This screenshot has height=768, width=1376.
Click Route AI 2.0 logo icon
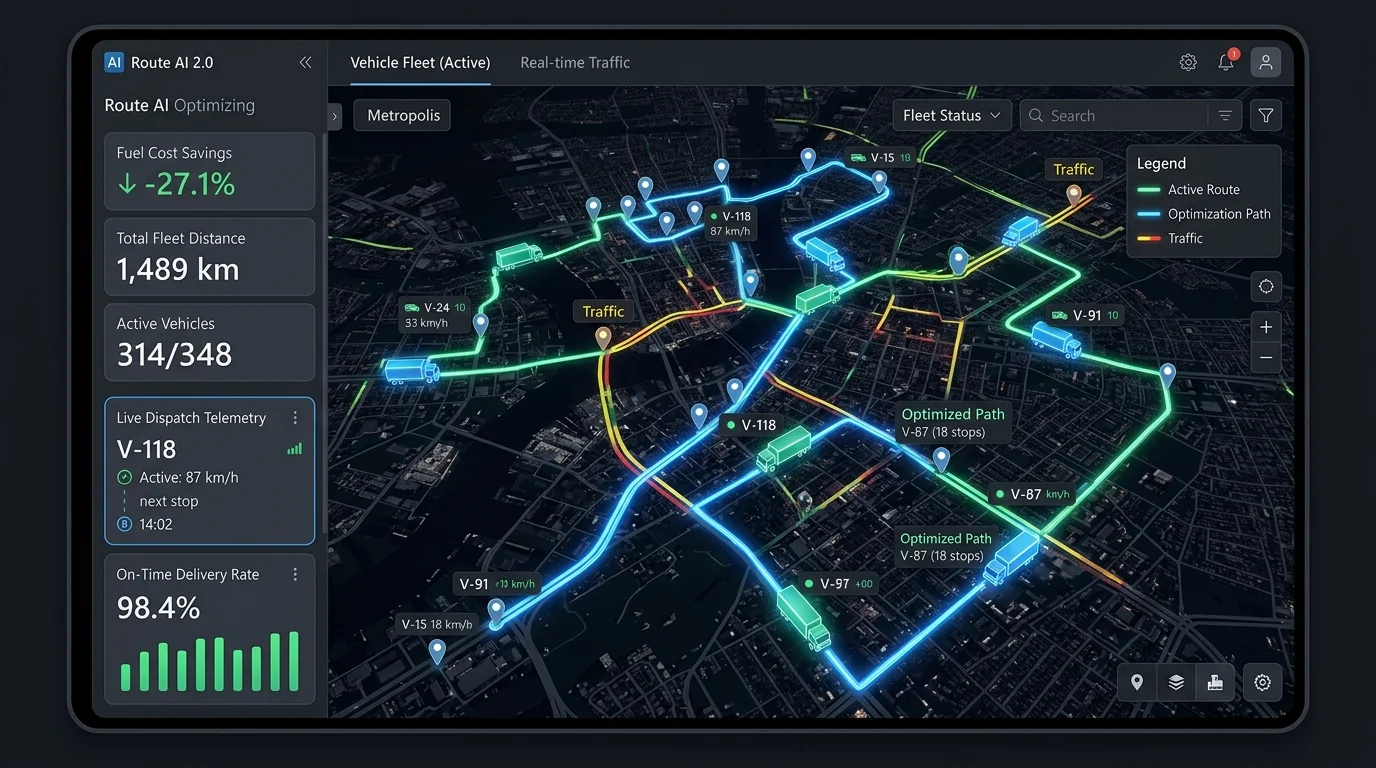point(114,62)
